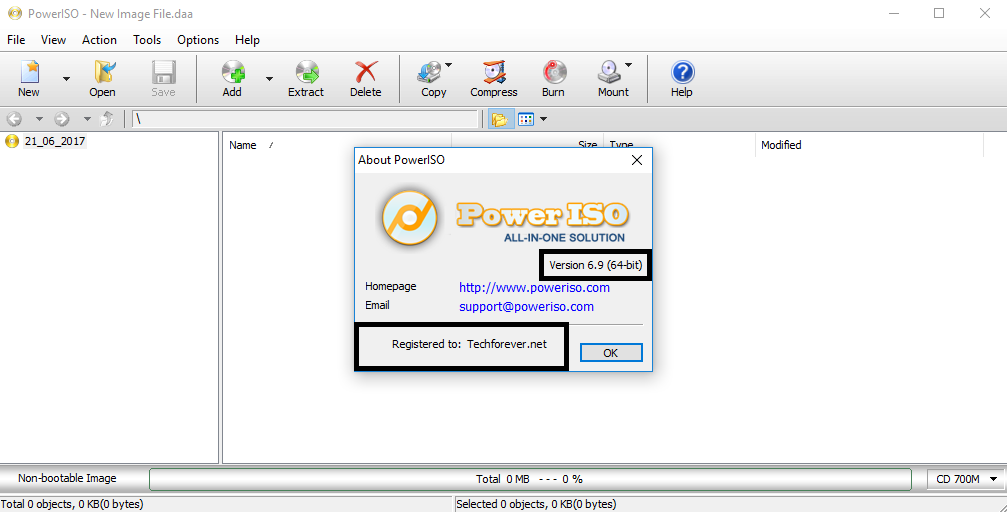1007x512 pixels.
Task: Click OK in About PowerISO dialog
Action: 611,353
